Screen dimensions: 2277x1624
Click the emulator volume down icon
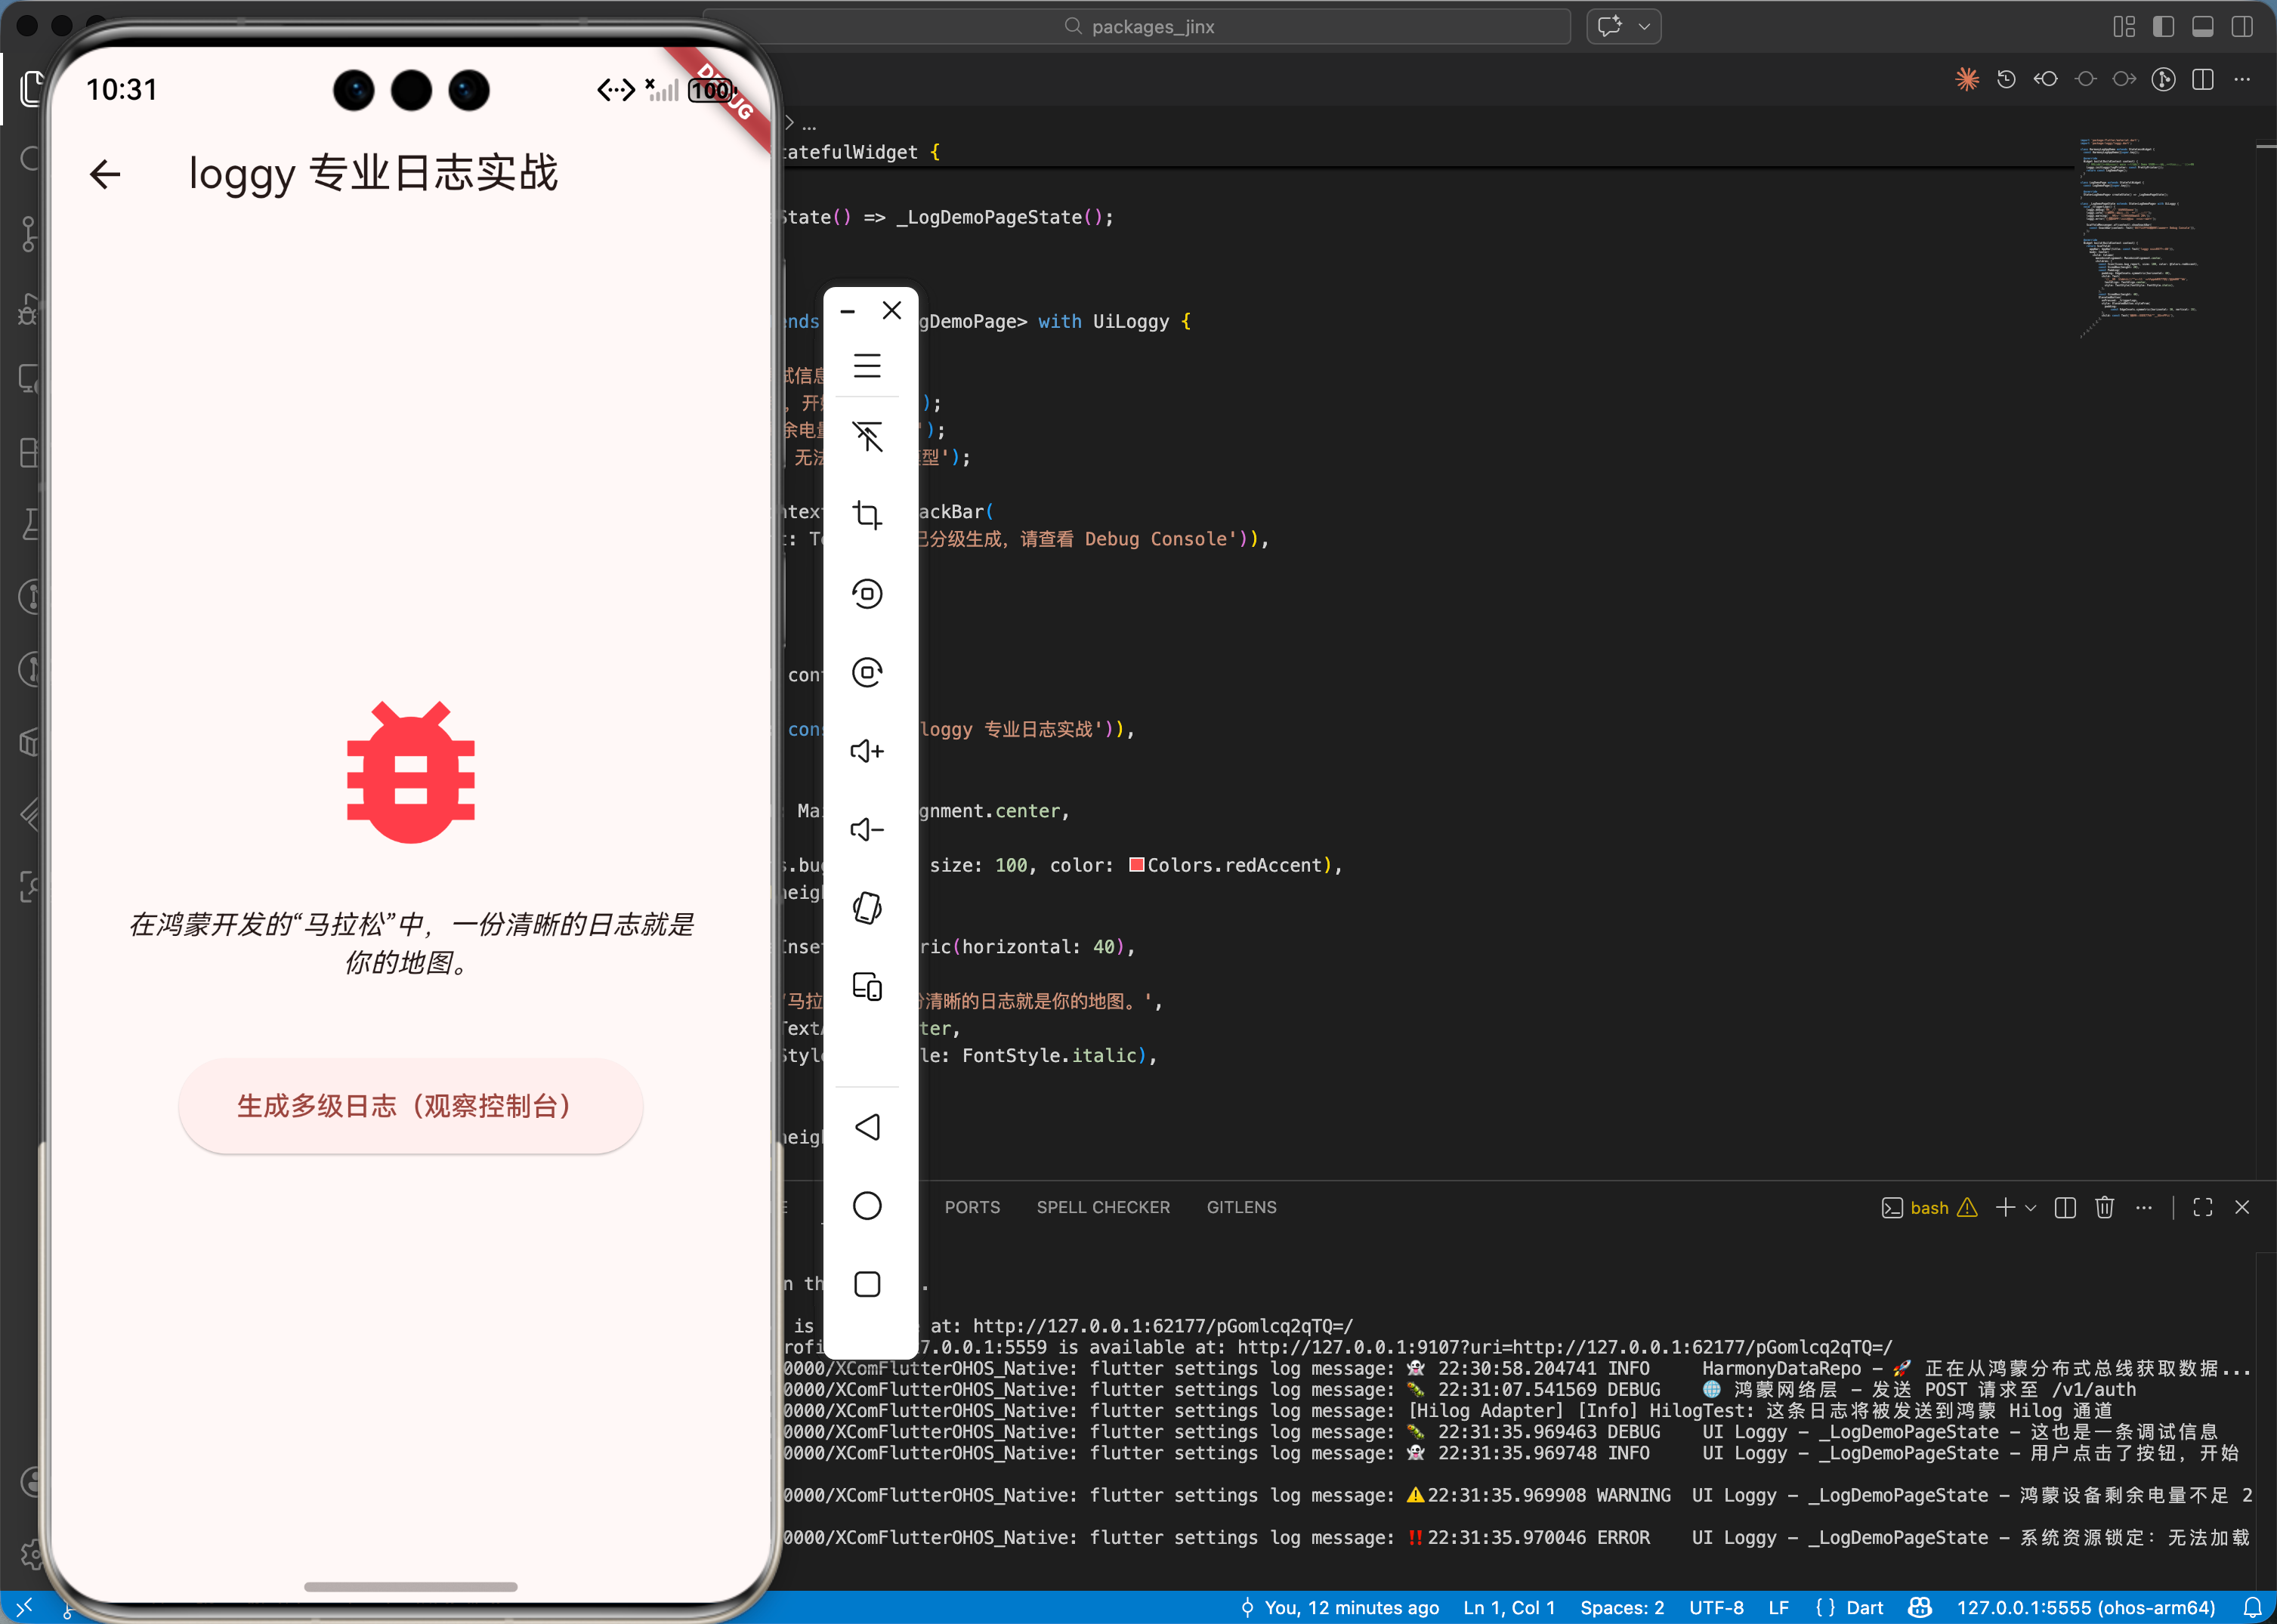866,829
